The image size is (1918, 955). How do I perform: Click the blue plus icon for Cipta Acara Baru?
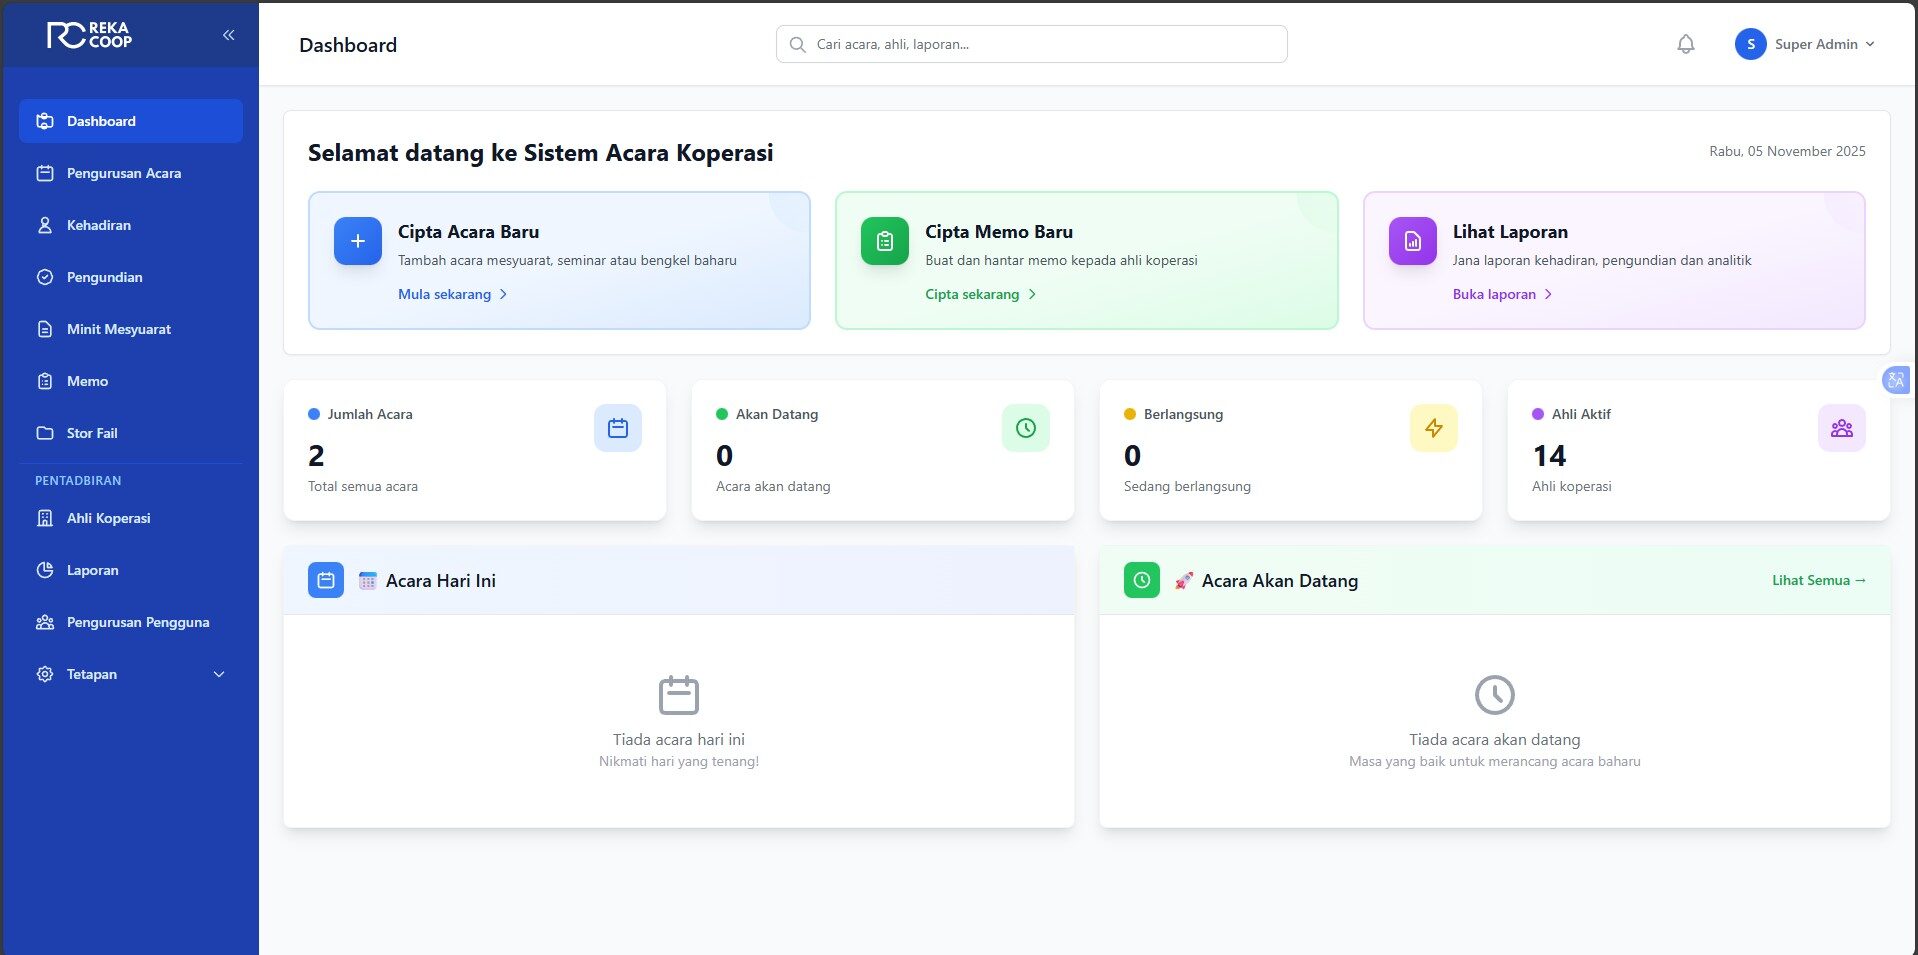pos(357,241)
